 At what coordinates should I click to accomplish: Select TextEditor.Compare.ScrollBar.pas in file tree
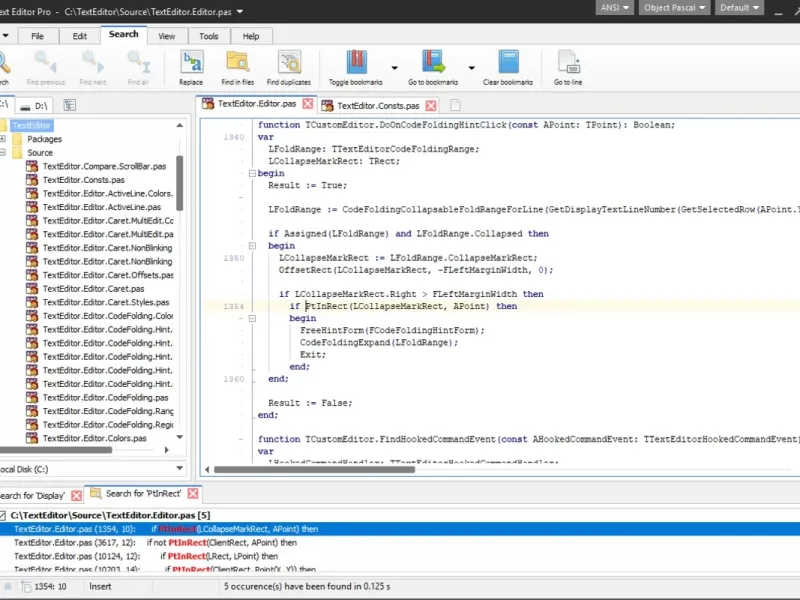point(104,166)
